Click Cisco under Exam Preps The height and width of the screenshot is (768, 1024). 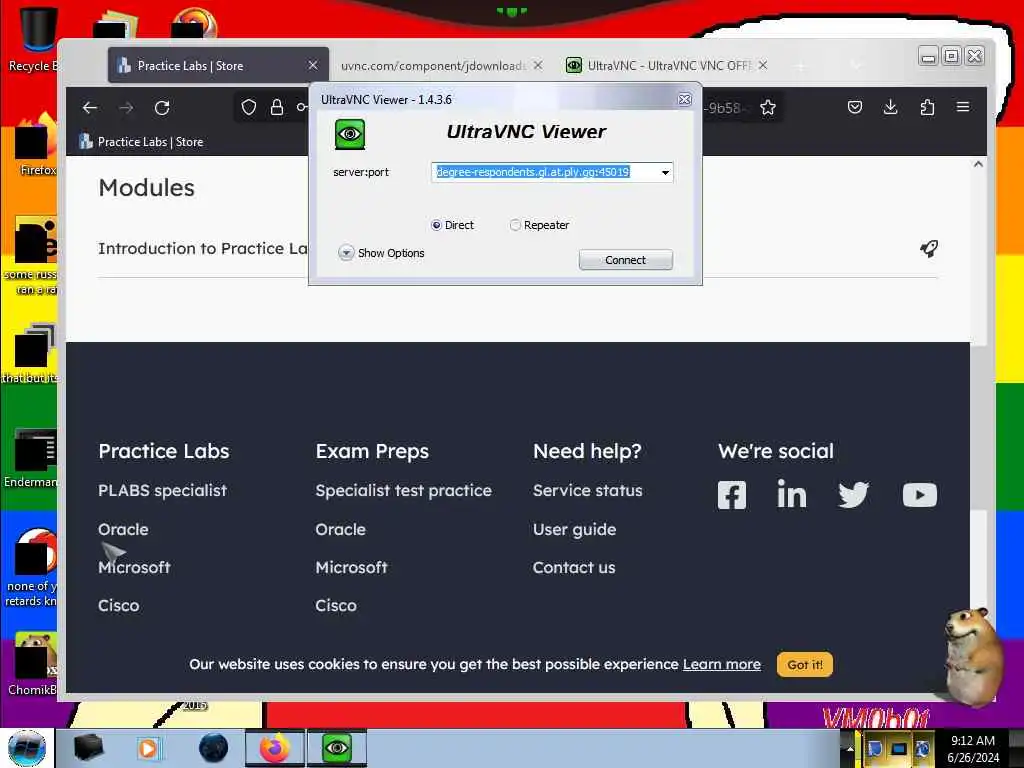(336, 605)
